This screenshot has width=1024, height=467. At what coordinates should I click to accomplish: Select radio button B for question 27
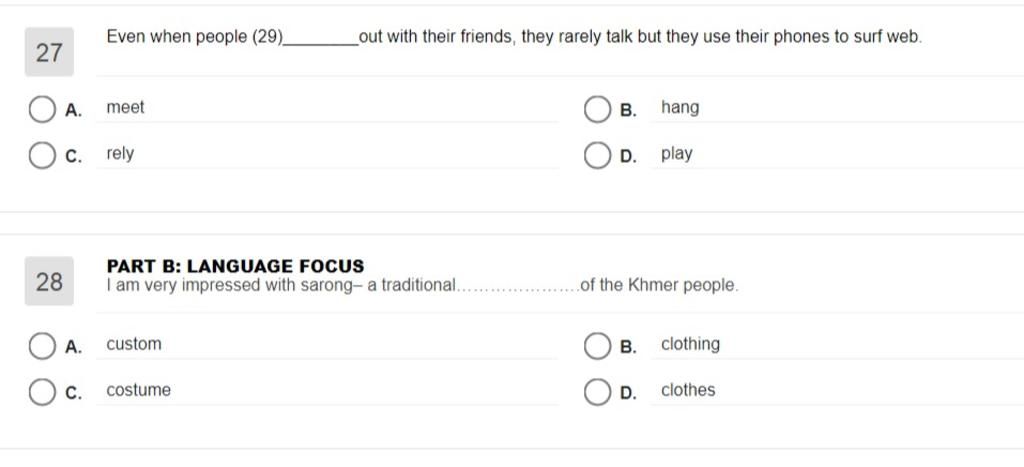click(x=597, y=110)
